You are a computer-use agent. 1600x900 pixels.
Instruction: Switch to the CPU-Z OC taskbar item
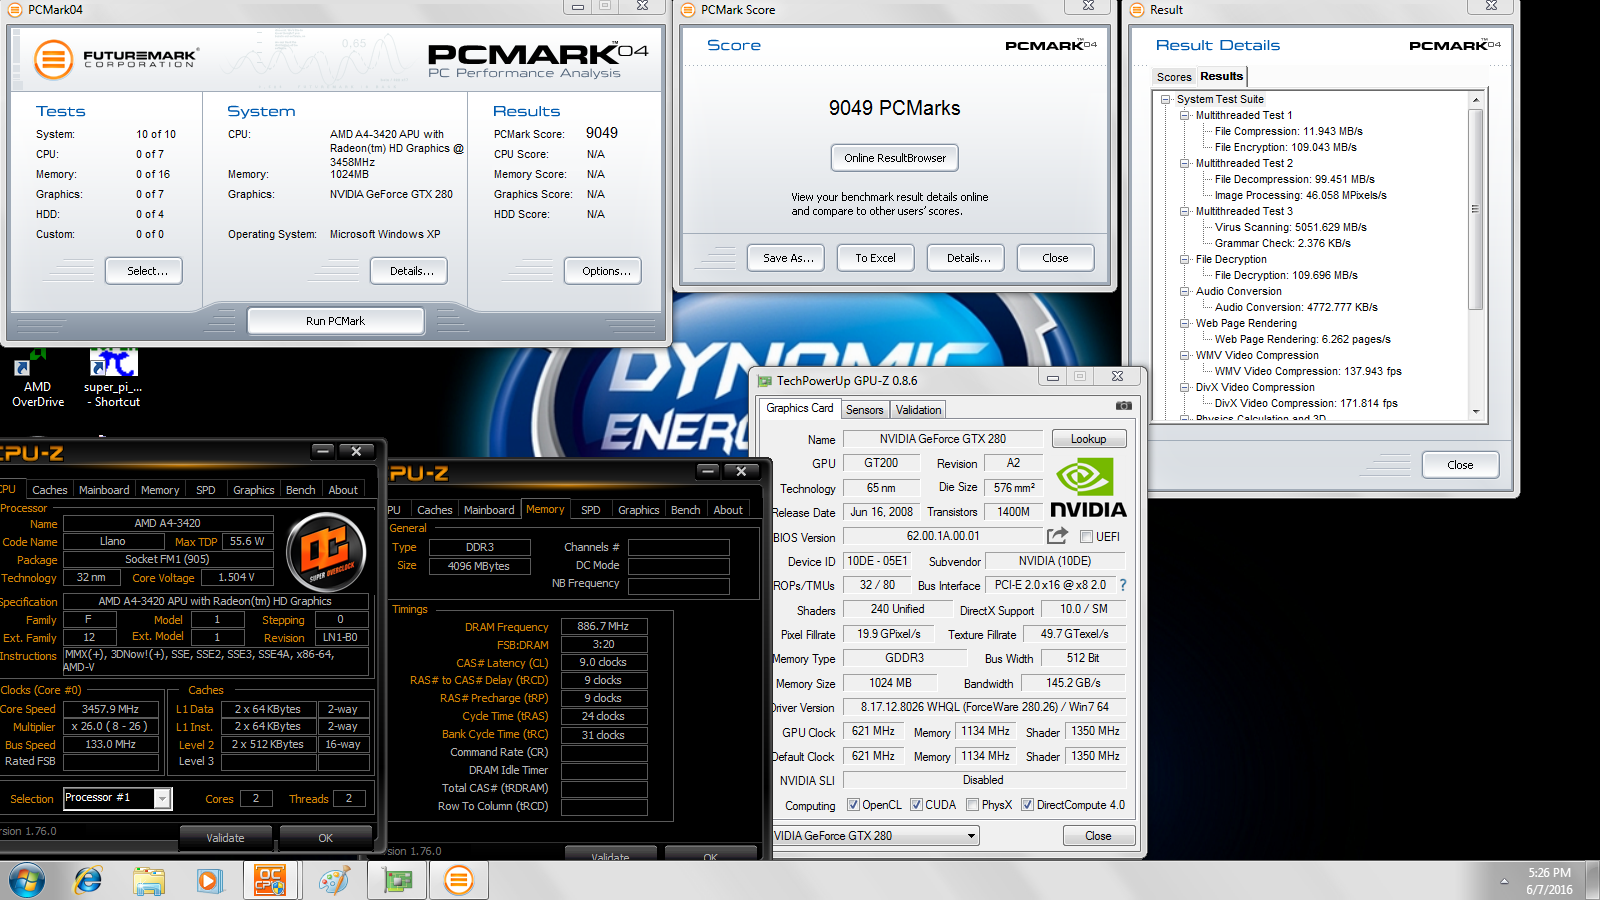[x=269, y=881]
